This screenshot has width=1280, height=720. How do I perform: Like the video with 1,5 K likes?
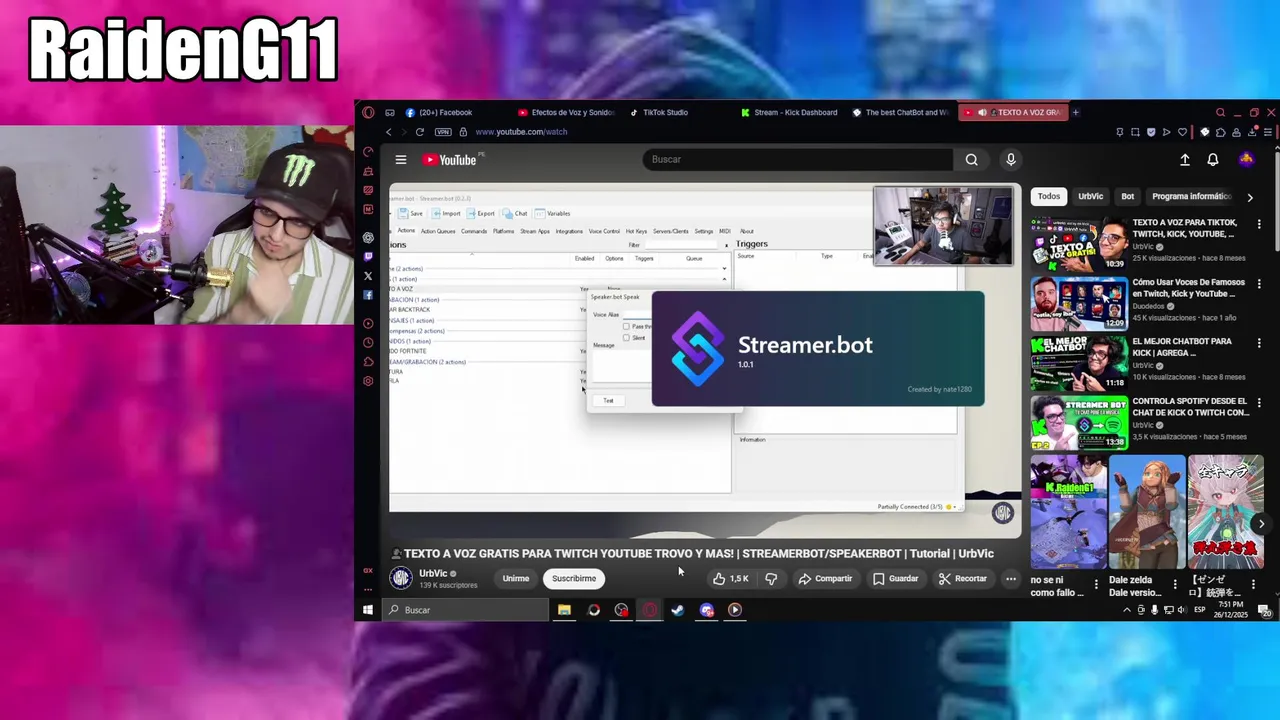pyautogui.click(x=730, y=578)
